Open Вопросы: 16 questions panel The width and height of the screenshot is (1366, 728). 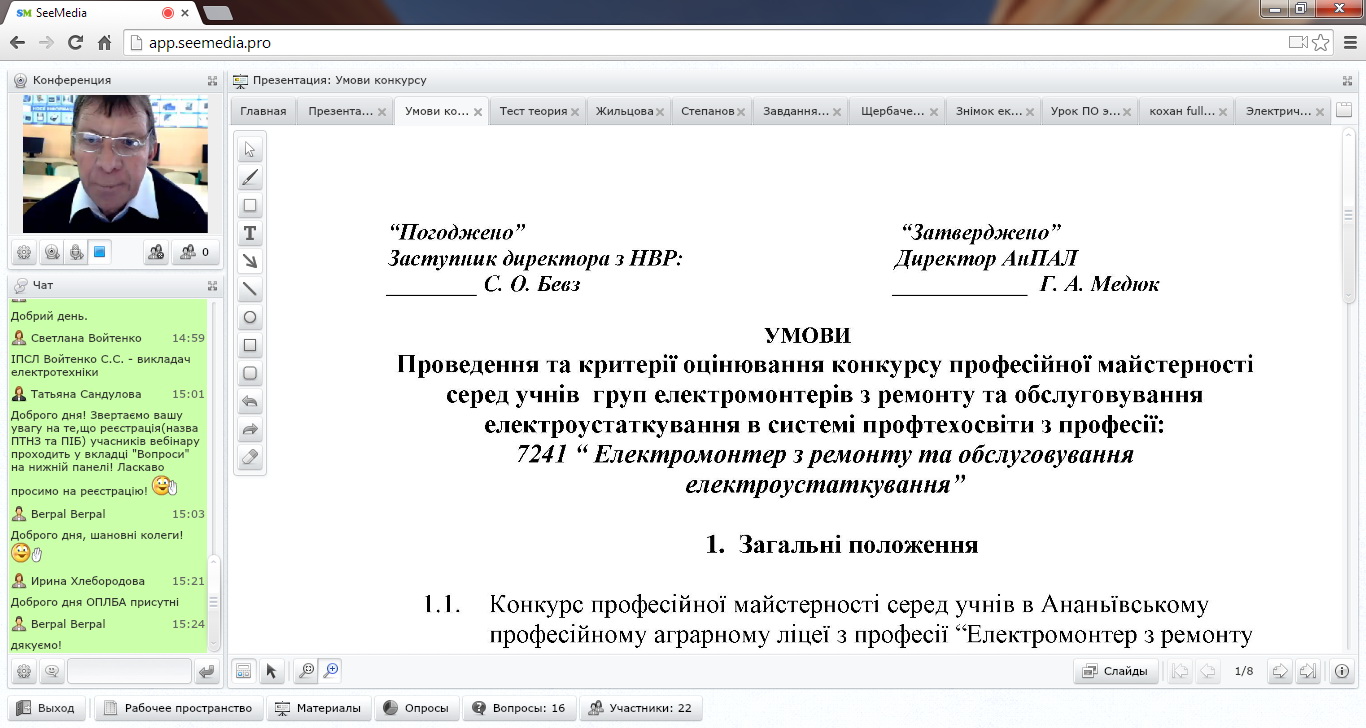pos(519,708)
